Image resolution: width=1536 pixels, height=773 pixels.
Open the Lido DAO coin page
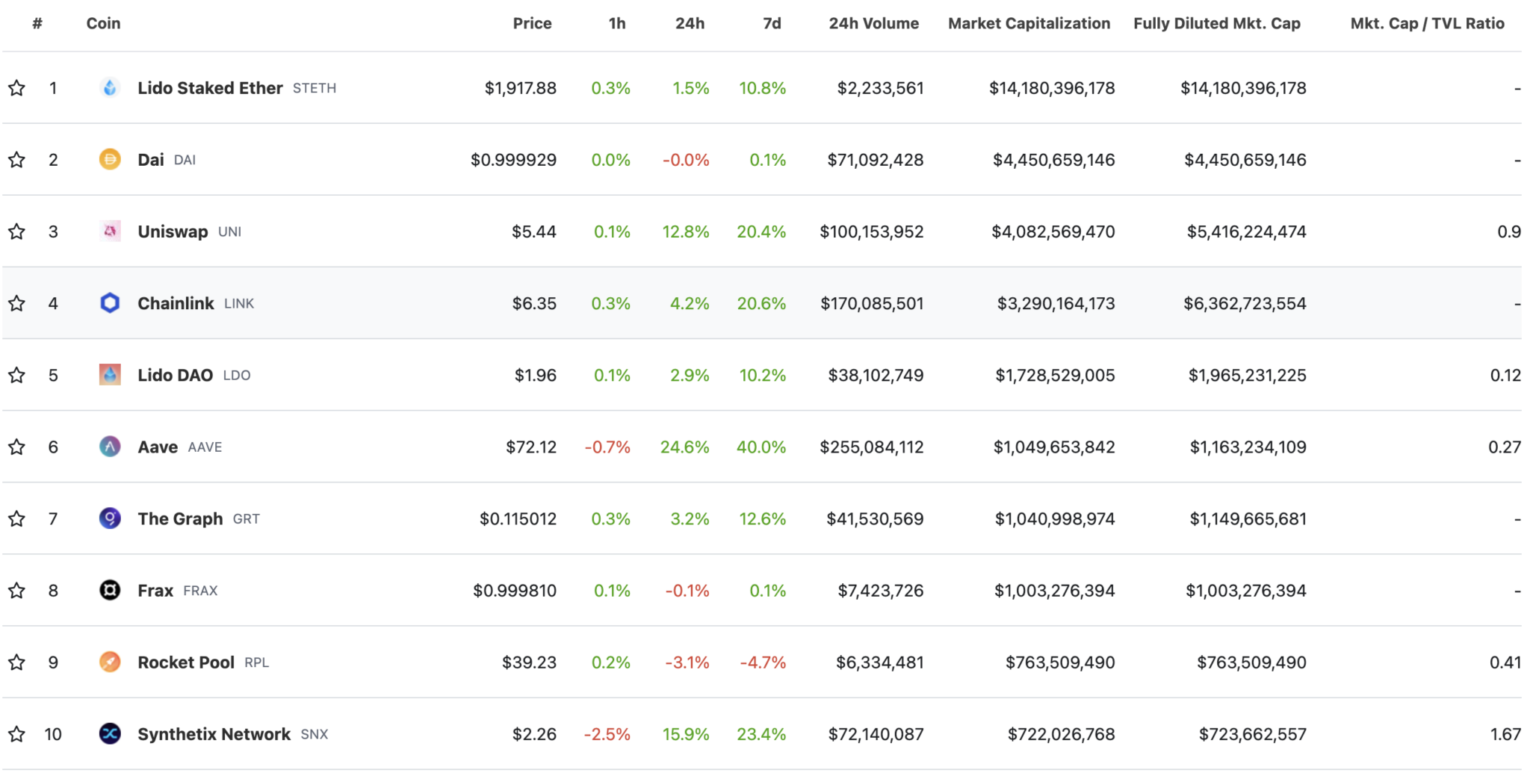click(175, 375)
